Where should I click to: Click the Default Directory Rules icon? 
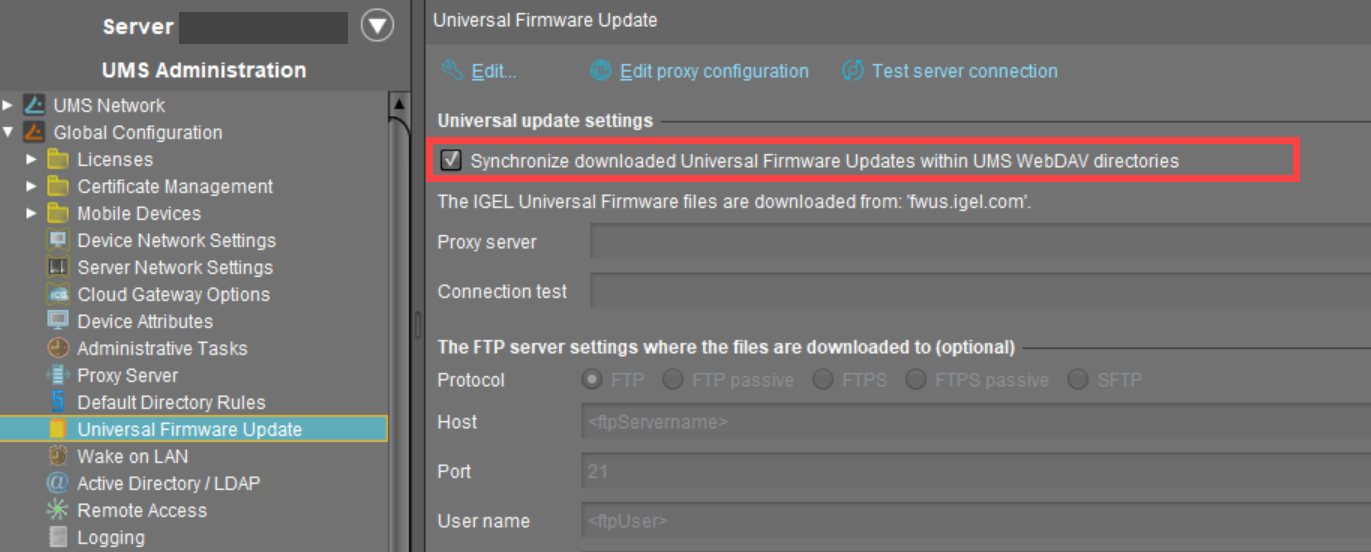coord(59,402)
